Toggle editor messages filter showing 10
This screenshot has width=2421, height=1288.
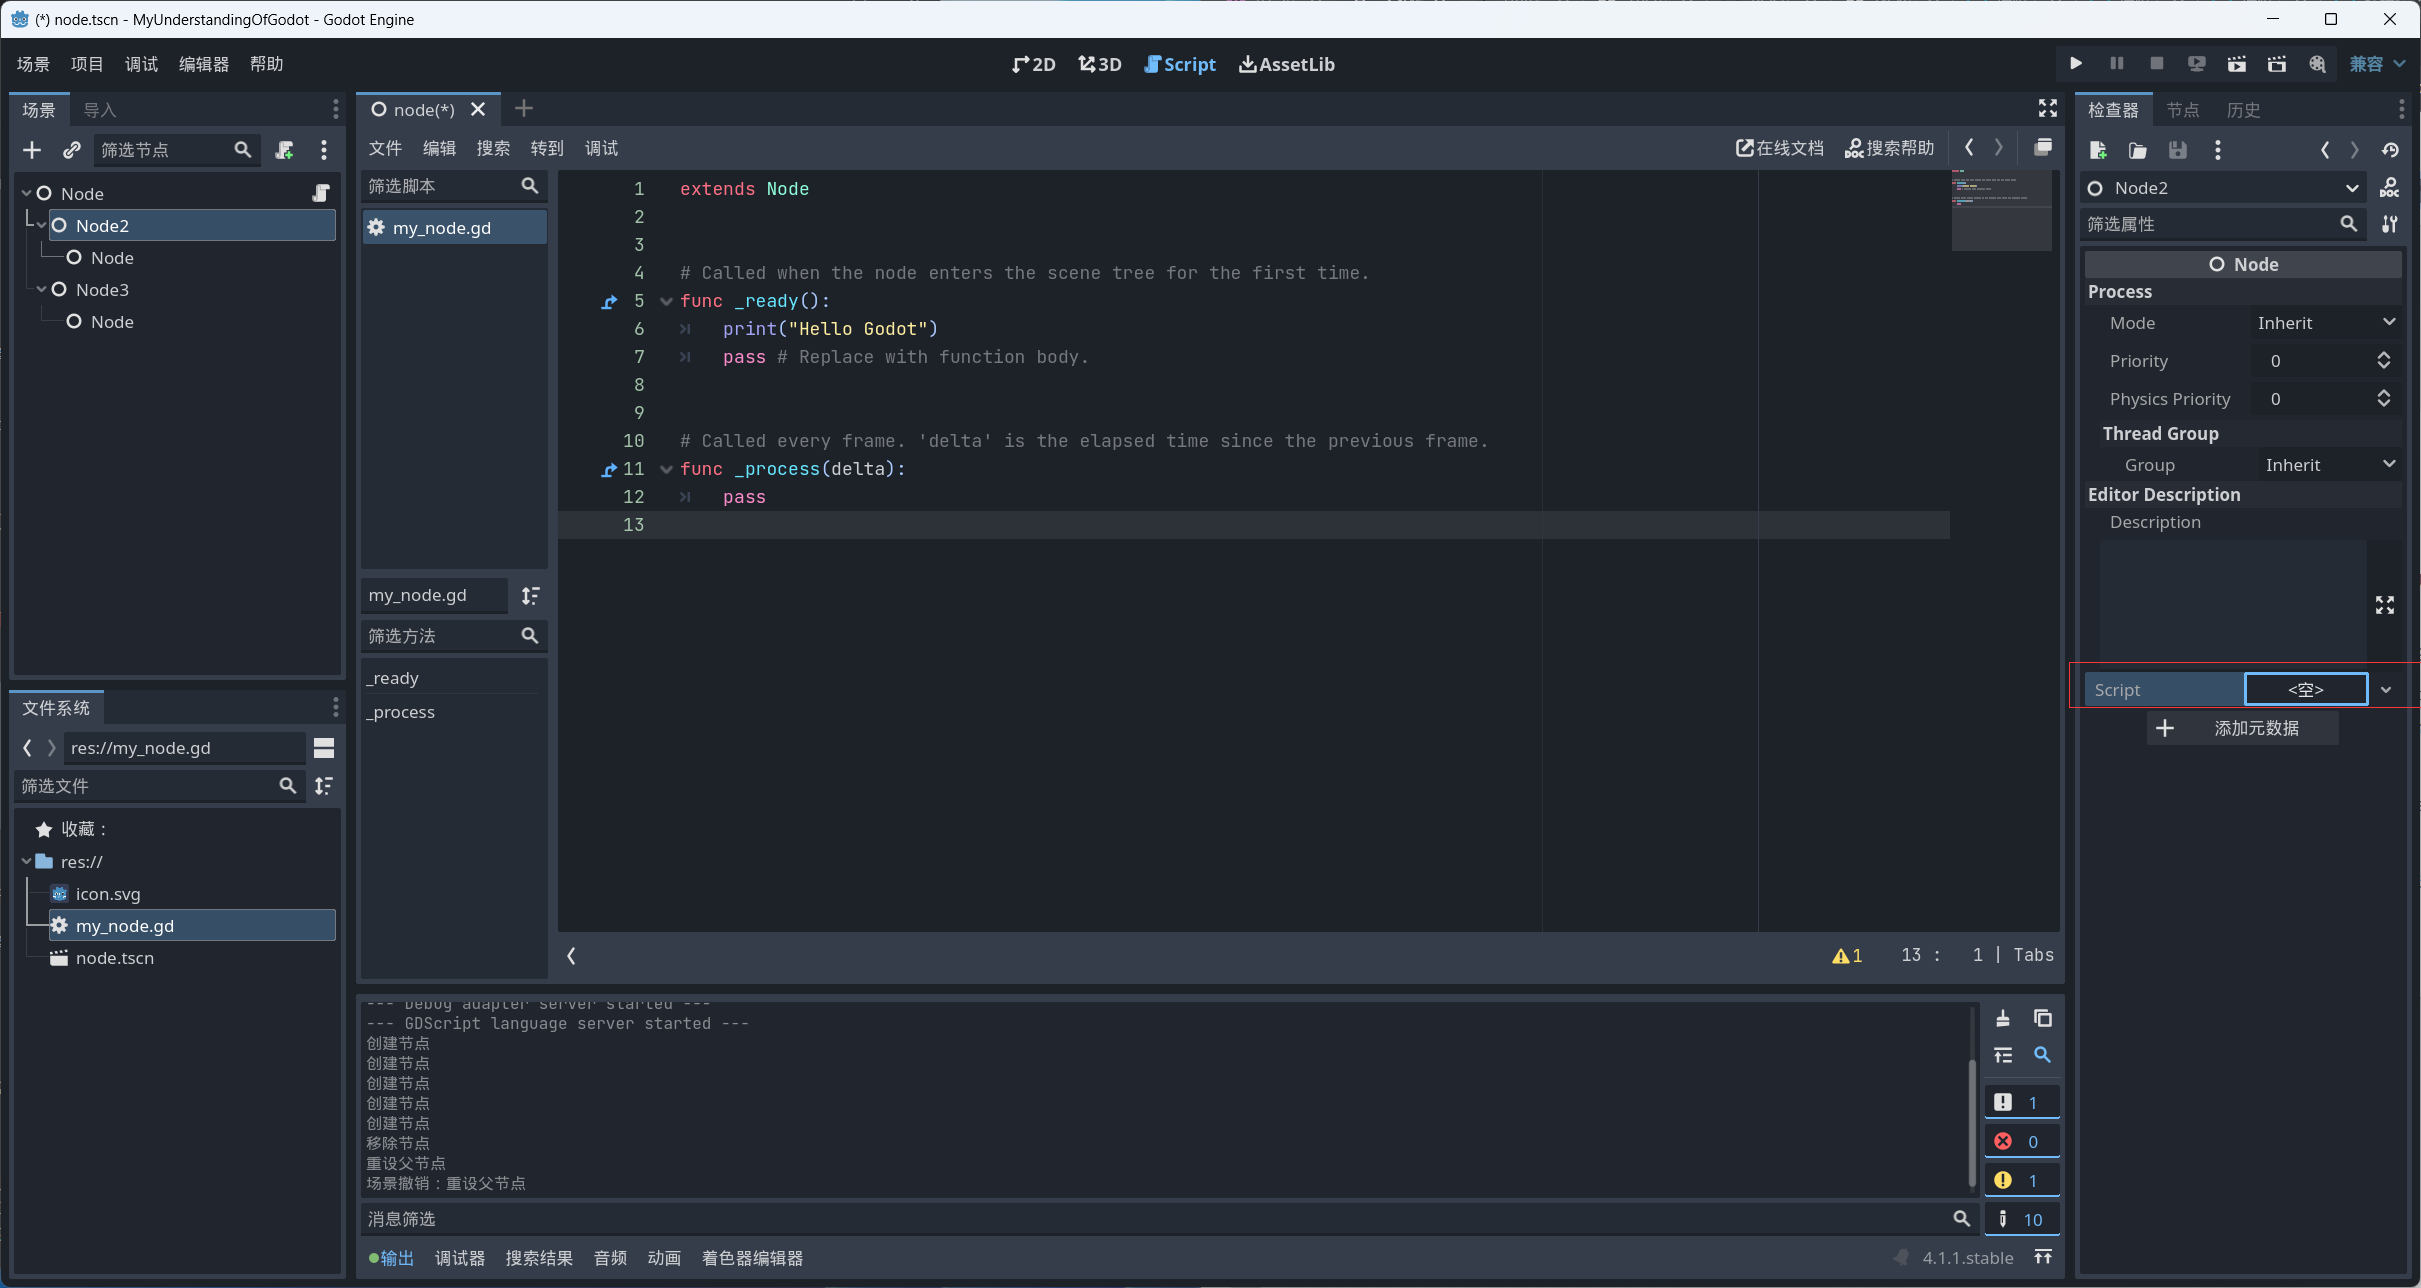click(2022, 1219)
